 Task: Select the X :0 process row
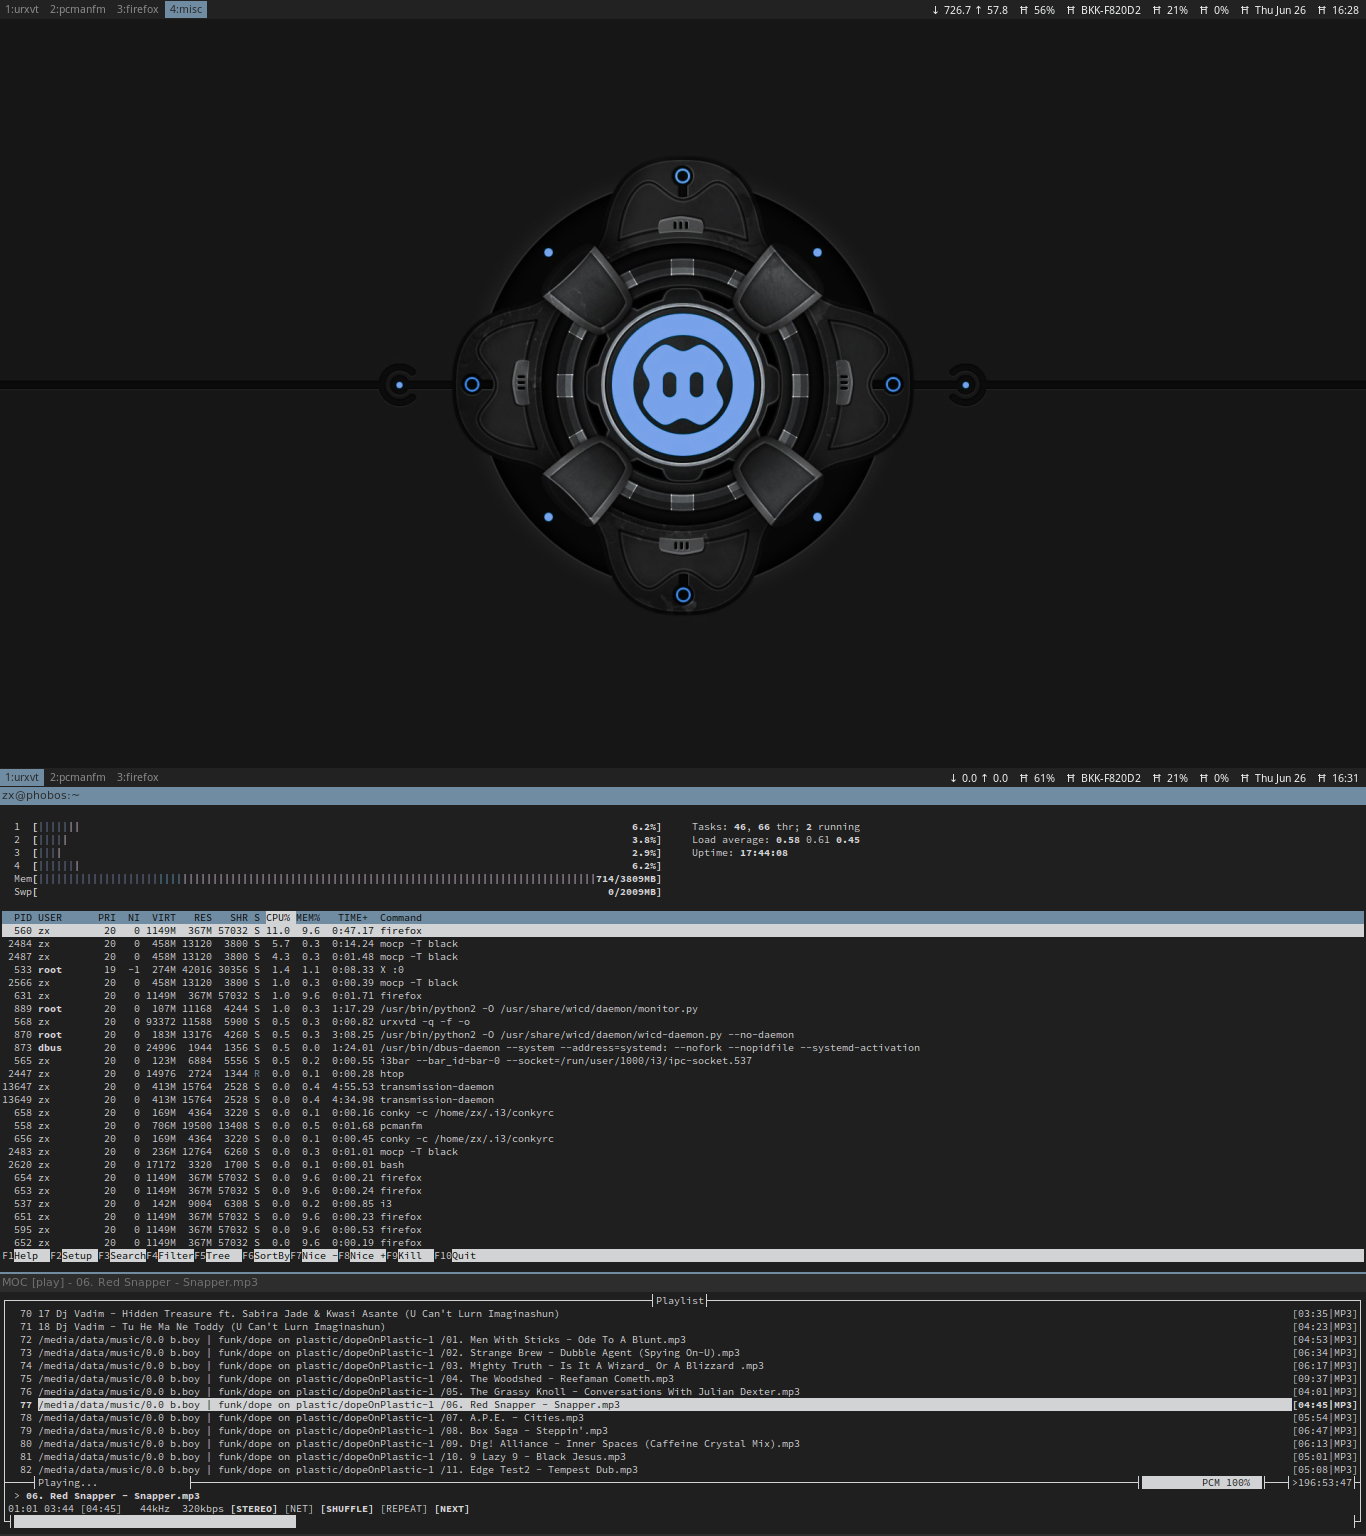pos(683,970)
